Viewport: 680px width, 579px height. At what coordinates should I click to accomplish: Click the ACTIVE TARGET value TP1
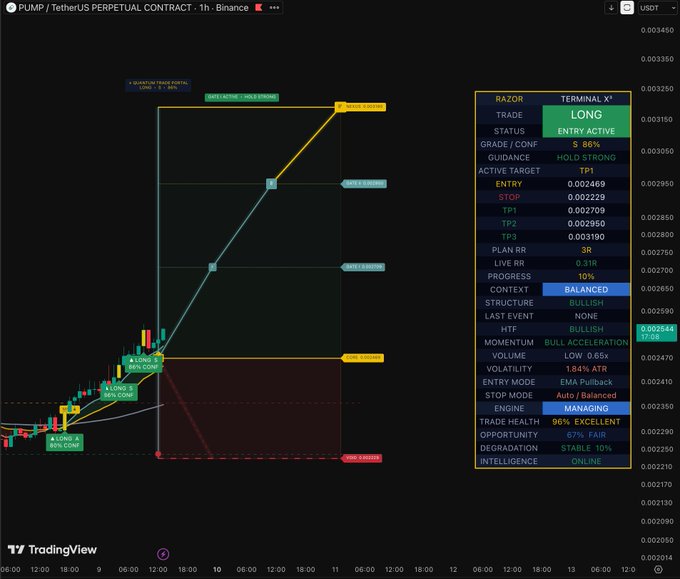[x=586, y=171]
